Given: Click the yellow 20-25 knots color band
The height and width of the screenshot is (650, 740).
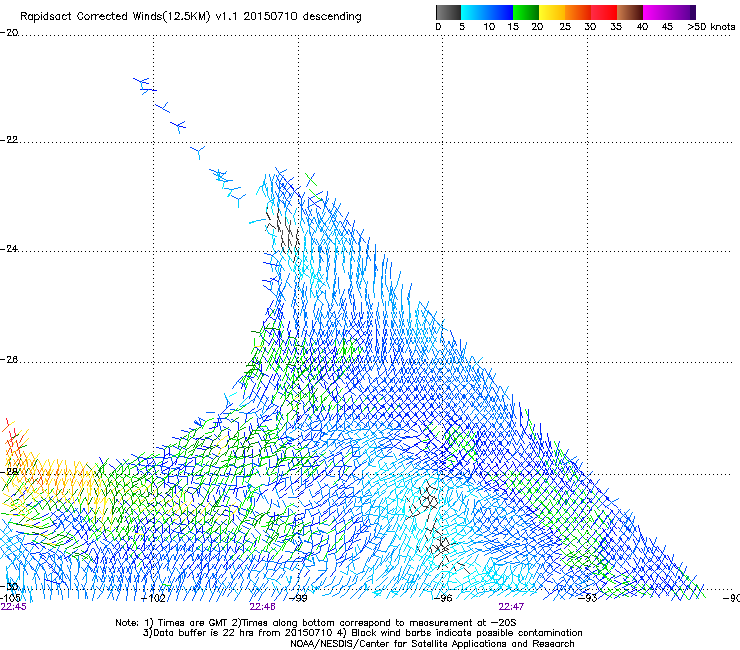Looking at the screenshot, I should click(552, 12).
